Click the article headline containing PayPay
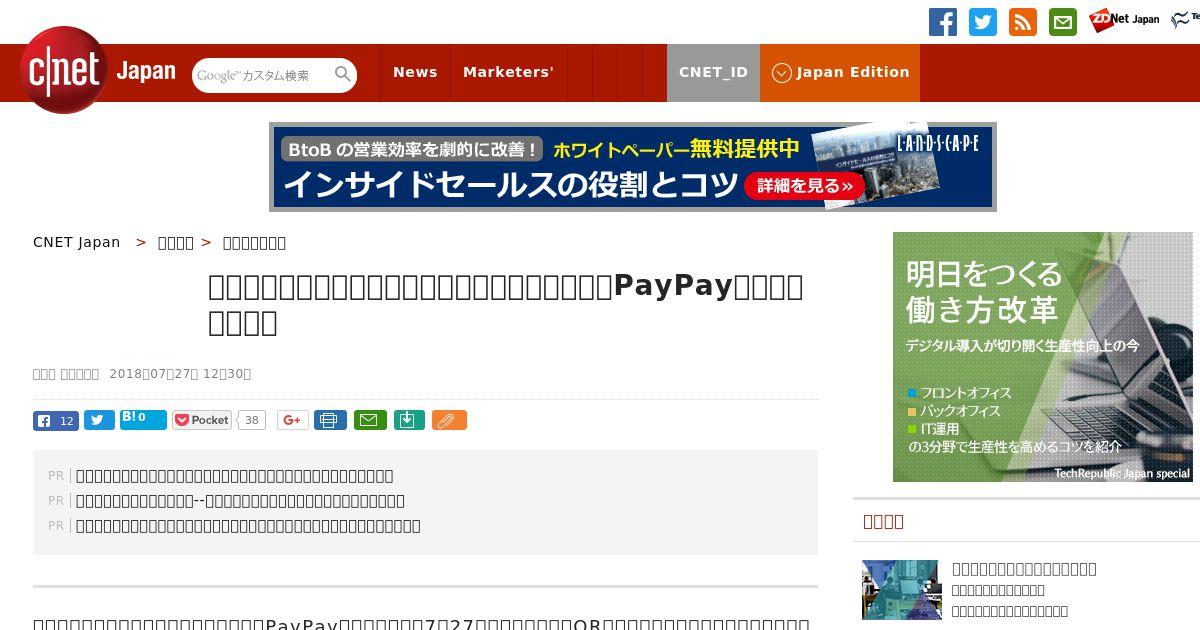 [x=505, y=304]
